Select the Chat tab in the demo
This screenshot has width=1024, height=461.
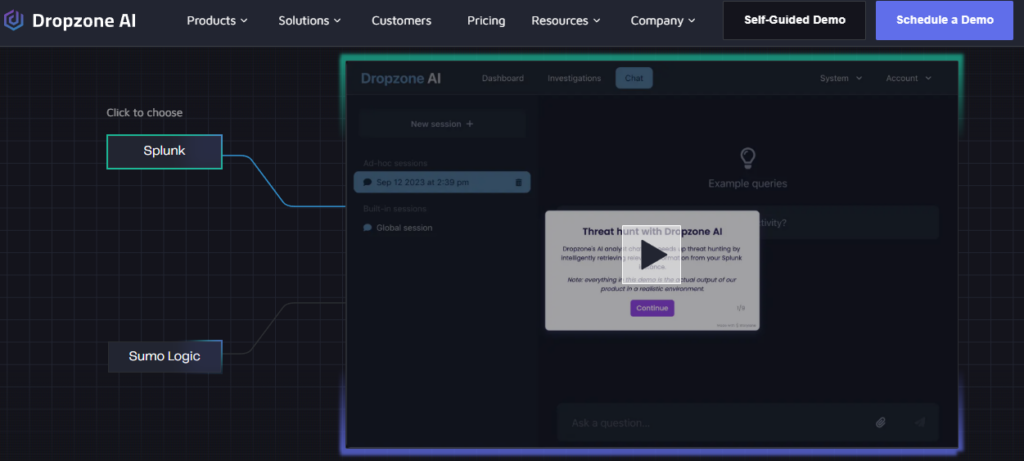pyautogui.click(x=633, y=78)
